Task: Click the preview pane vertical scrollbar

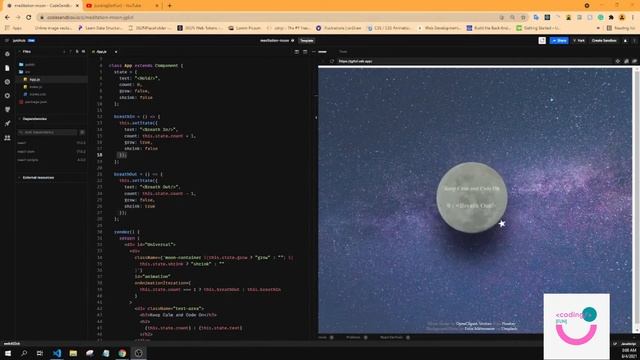Action: click(x=636, y=200)
